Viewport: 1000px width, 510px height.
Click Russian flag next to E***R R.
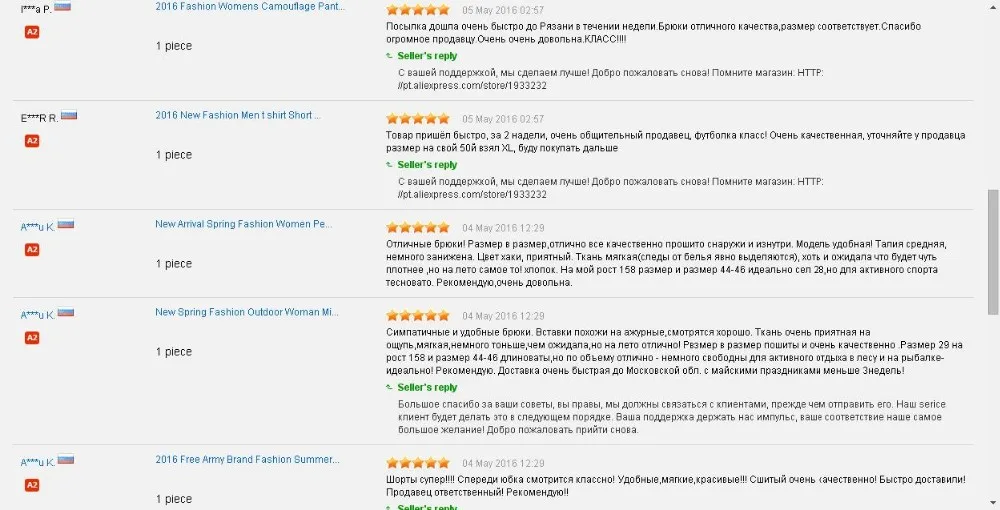coord(69,115)
